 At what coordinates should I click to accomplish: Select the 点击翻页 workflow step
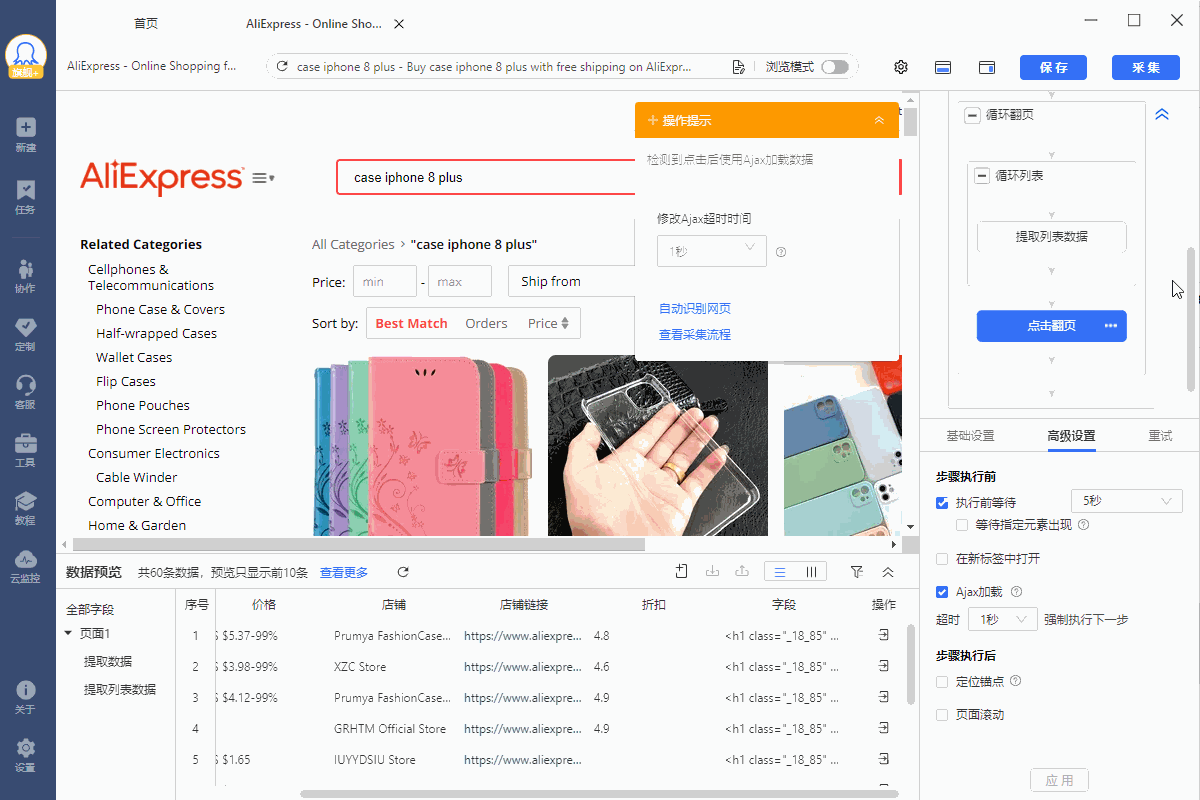pyautogui.click(x=1052, y=326)
